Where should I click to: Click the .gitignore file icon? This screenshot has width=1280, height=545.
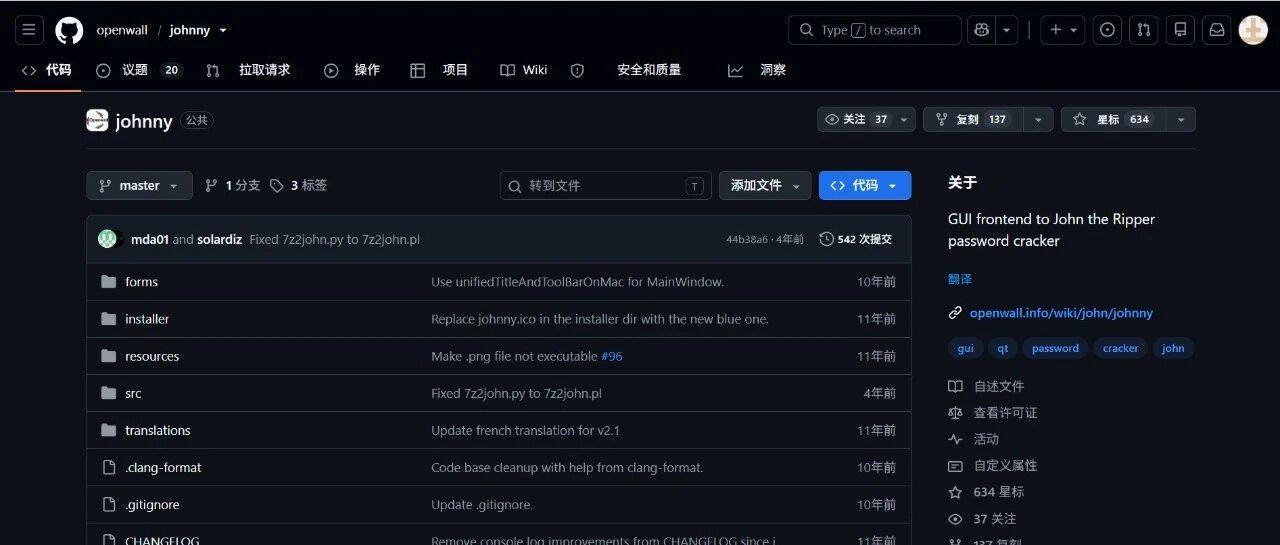pyautogui.click(x=109, y=504)
